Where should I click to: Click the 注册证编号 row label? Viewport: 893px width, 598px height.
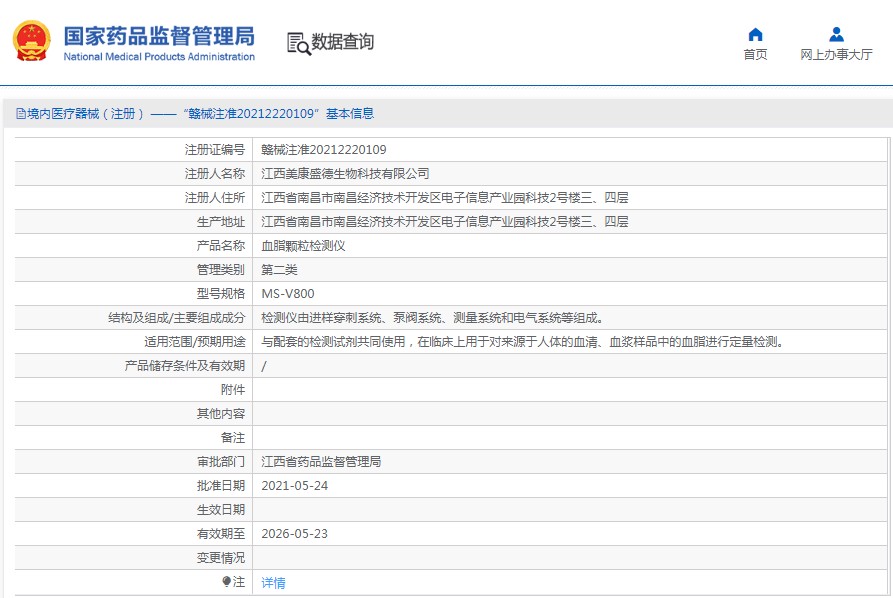click(x=215, y=150)
